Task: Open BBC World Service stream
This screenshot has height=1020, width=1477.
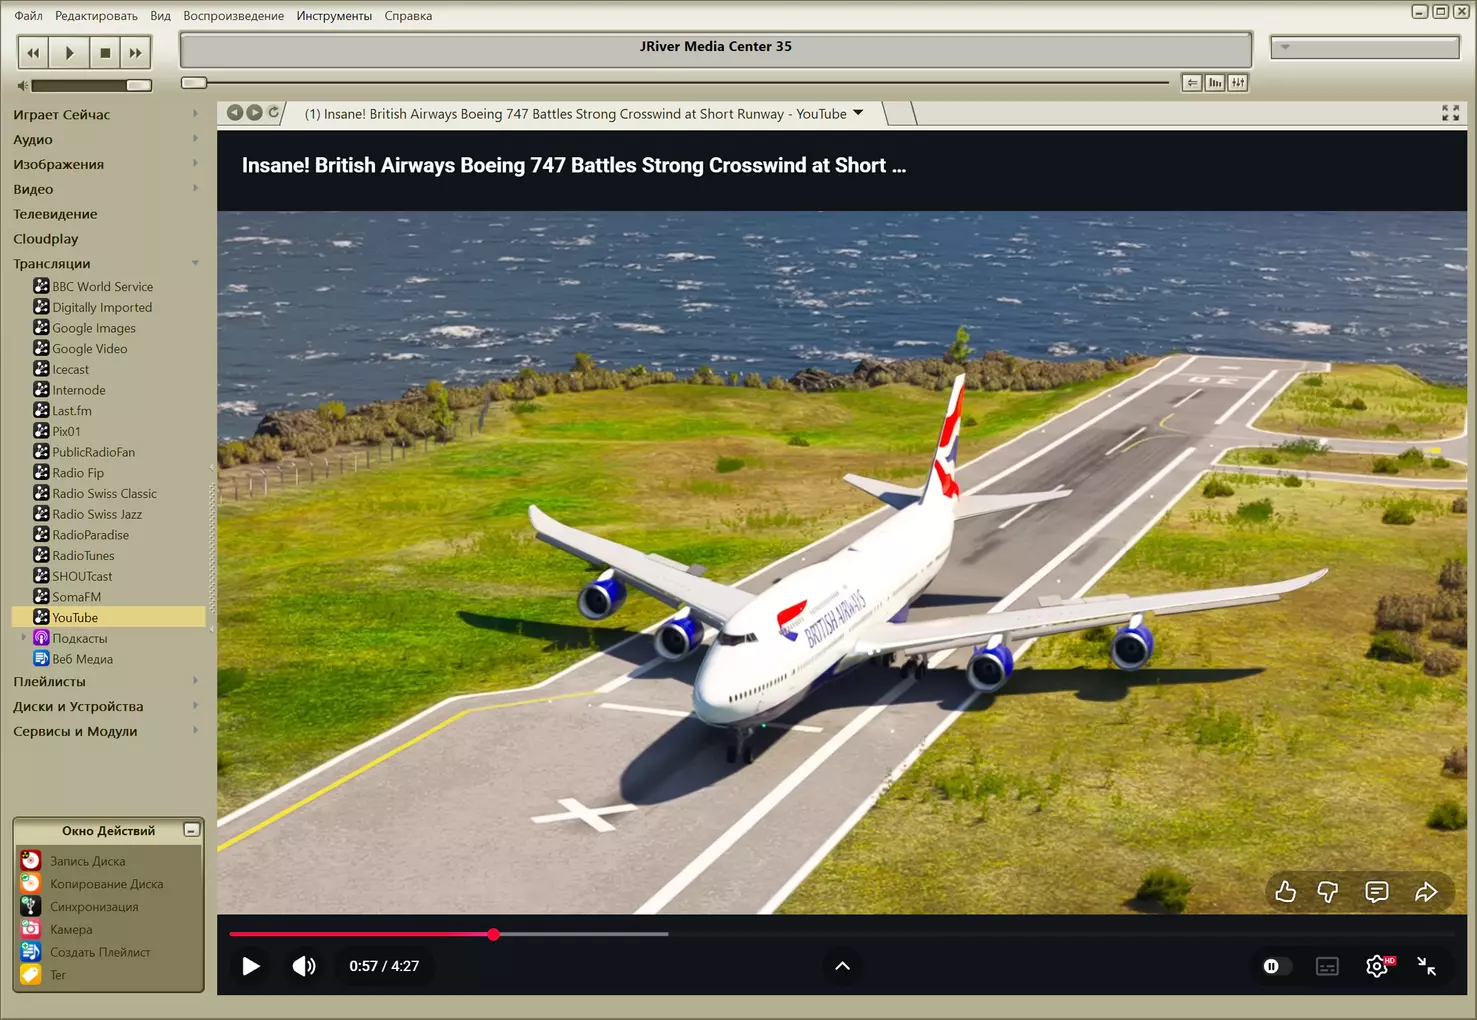Action: pyautogui.click(x=102, y=287)
